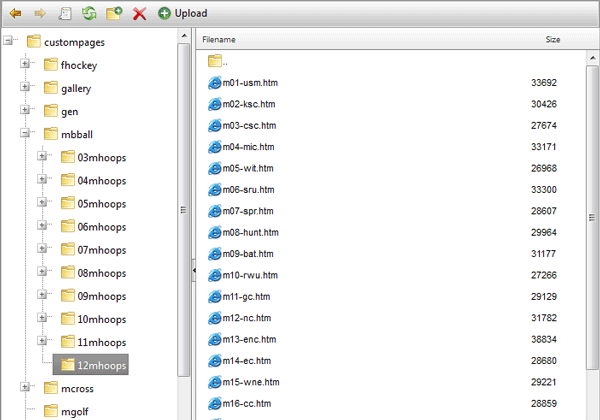
Task: Click the file list scroll up arrow
Action: [x=593, y=58]
